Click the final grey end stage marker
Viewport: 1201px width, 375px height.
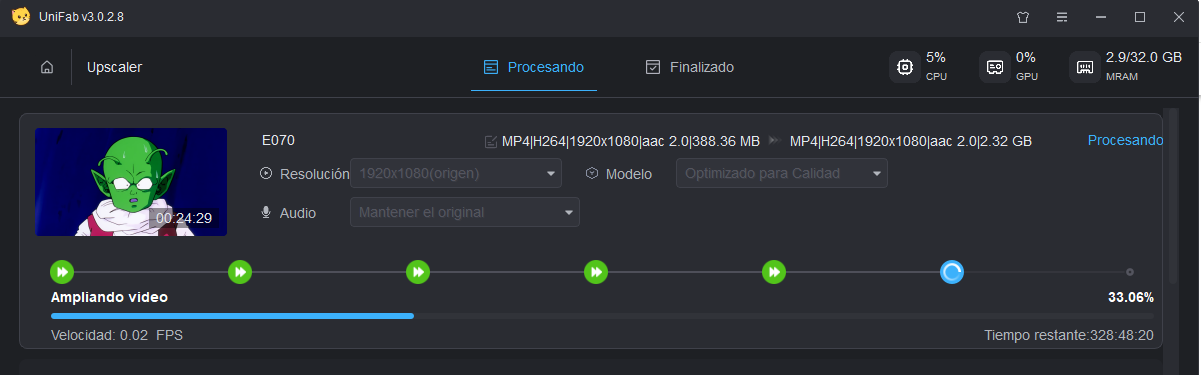(1130, 271)
